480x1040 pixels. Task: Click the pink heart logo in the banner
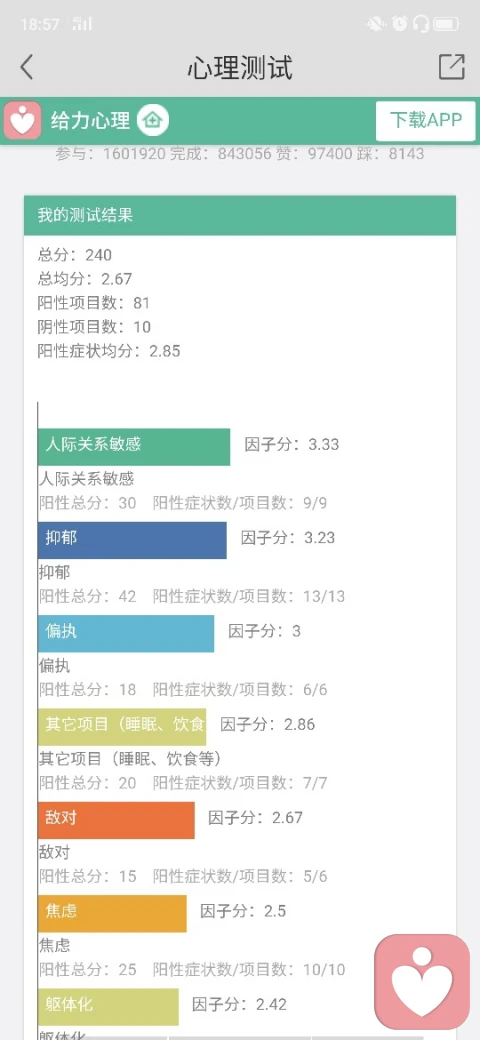tap(23, 120)
